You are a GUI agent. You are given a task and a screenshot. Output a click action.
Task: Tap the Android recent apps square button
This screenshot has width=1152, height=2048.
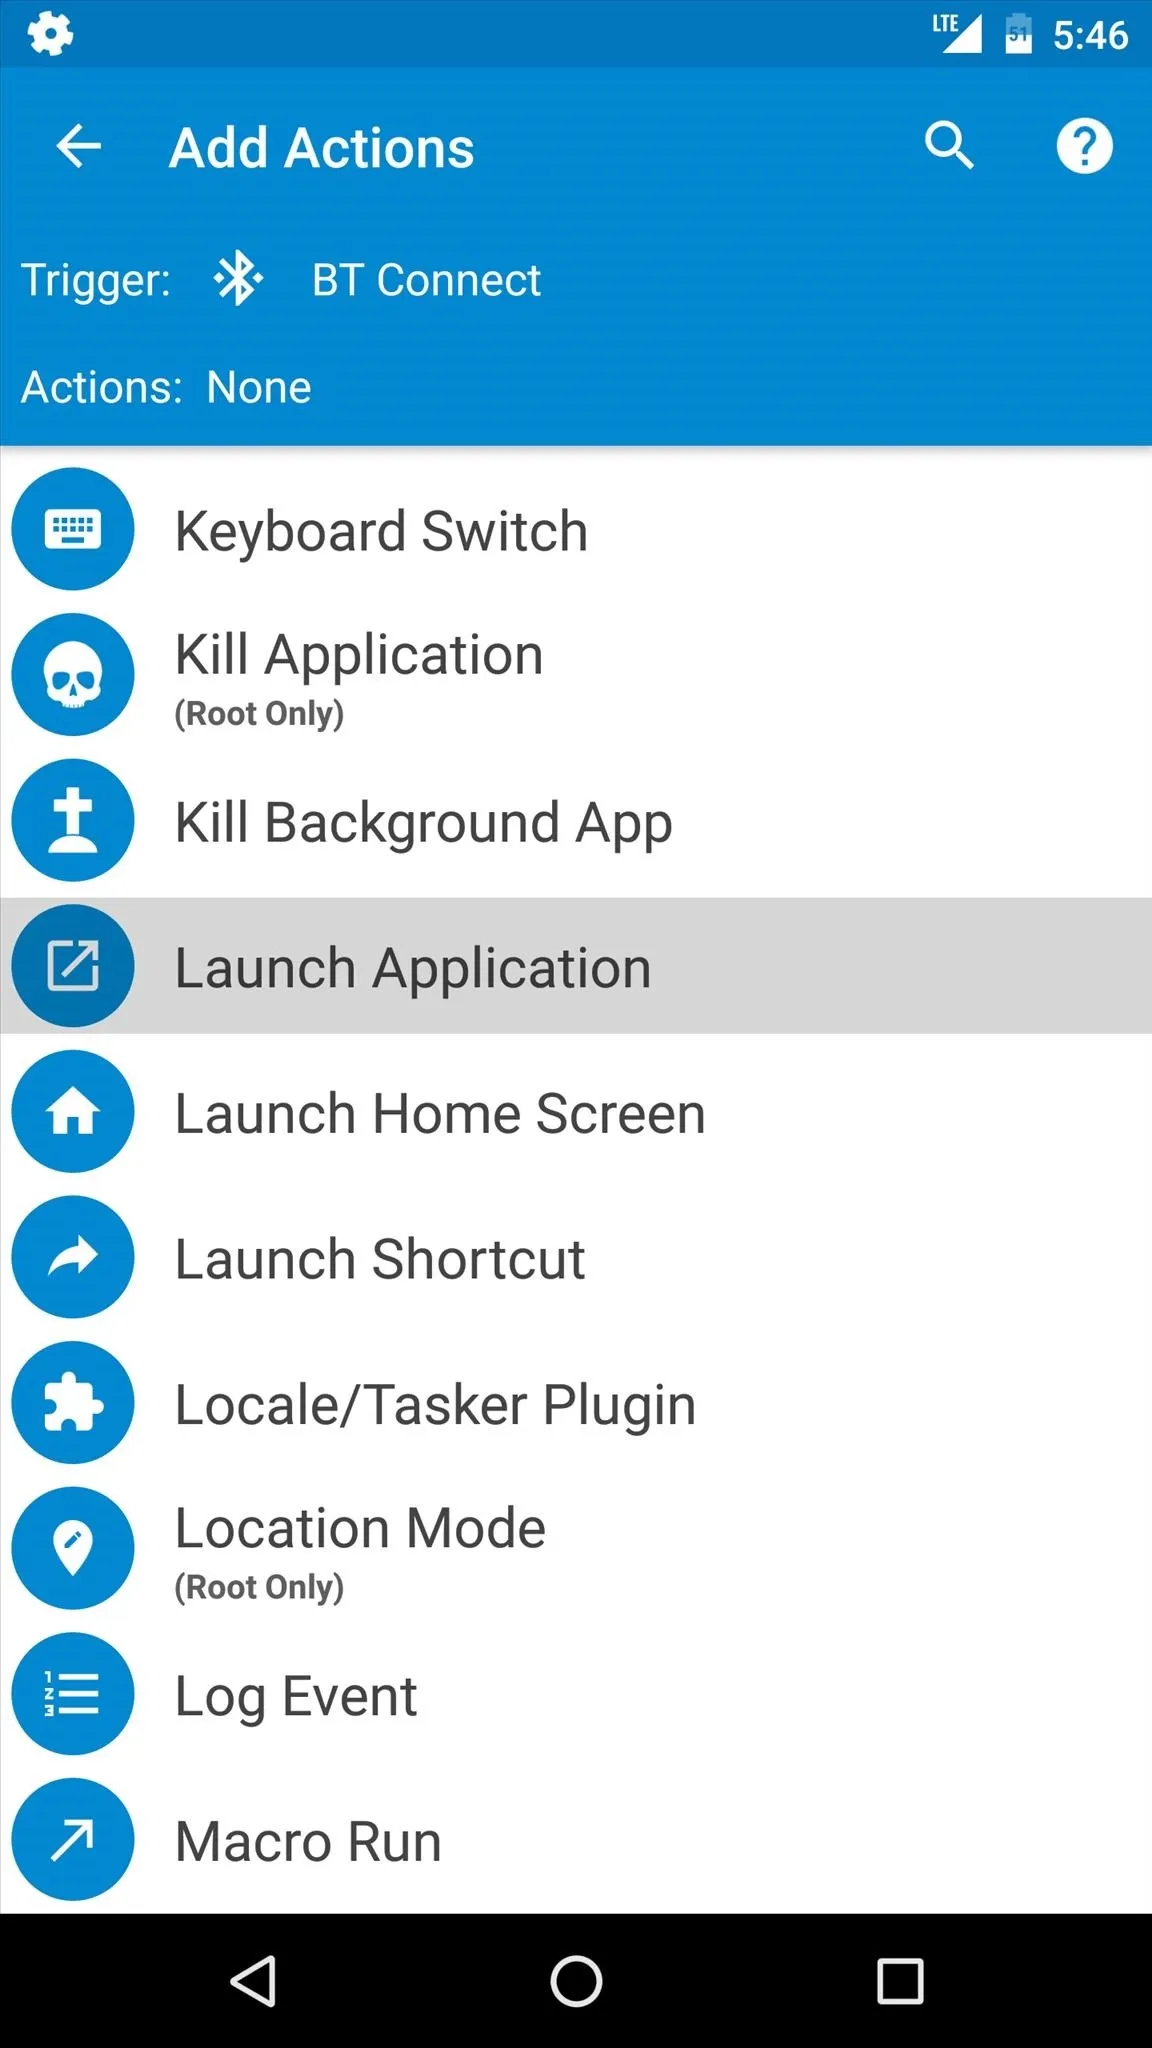[899, 1981]
